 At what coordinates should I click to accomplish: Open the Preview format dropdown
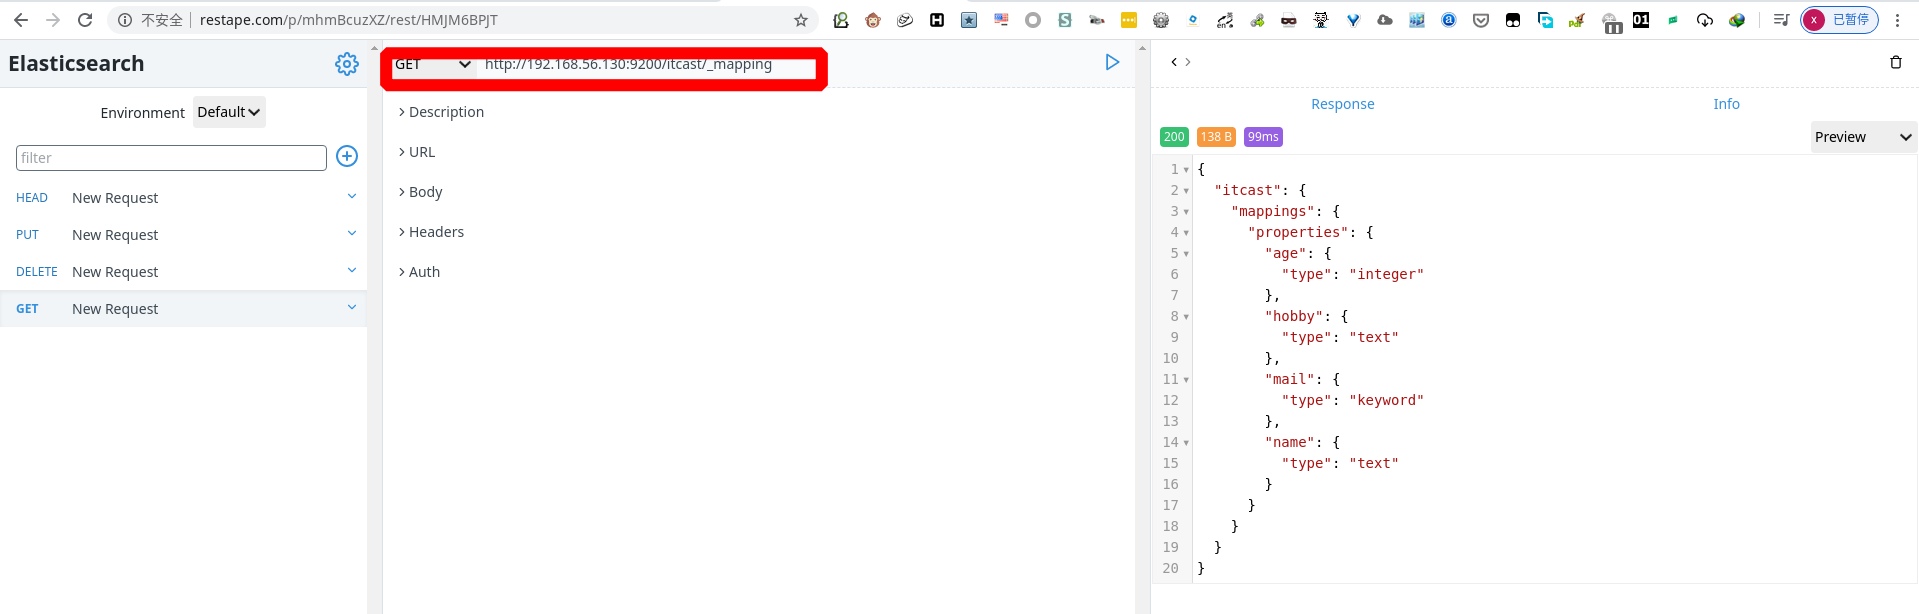(1863, 137)
